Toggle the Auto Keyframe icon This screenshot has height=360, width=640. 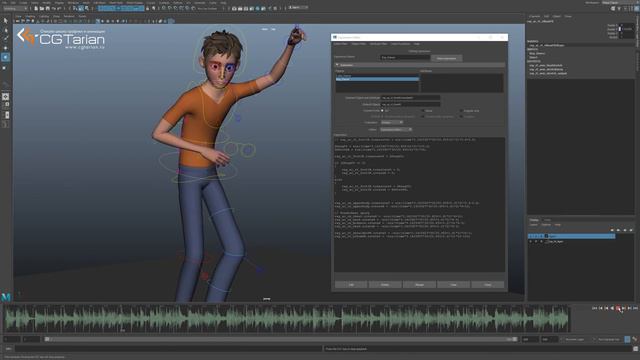[x=627, y=339]
